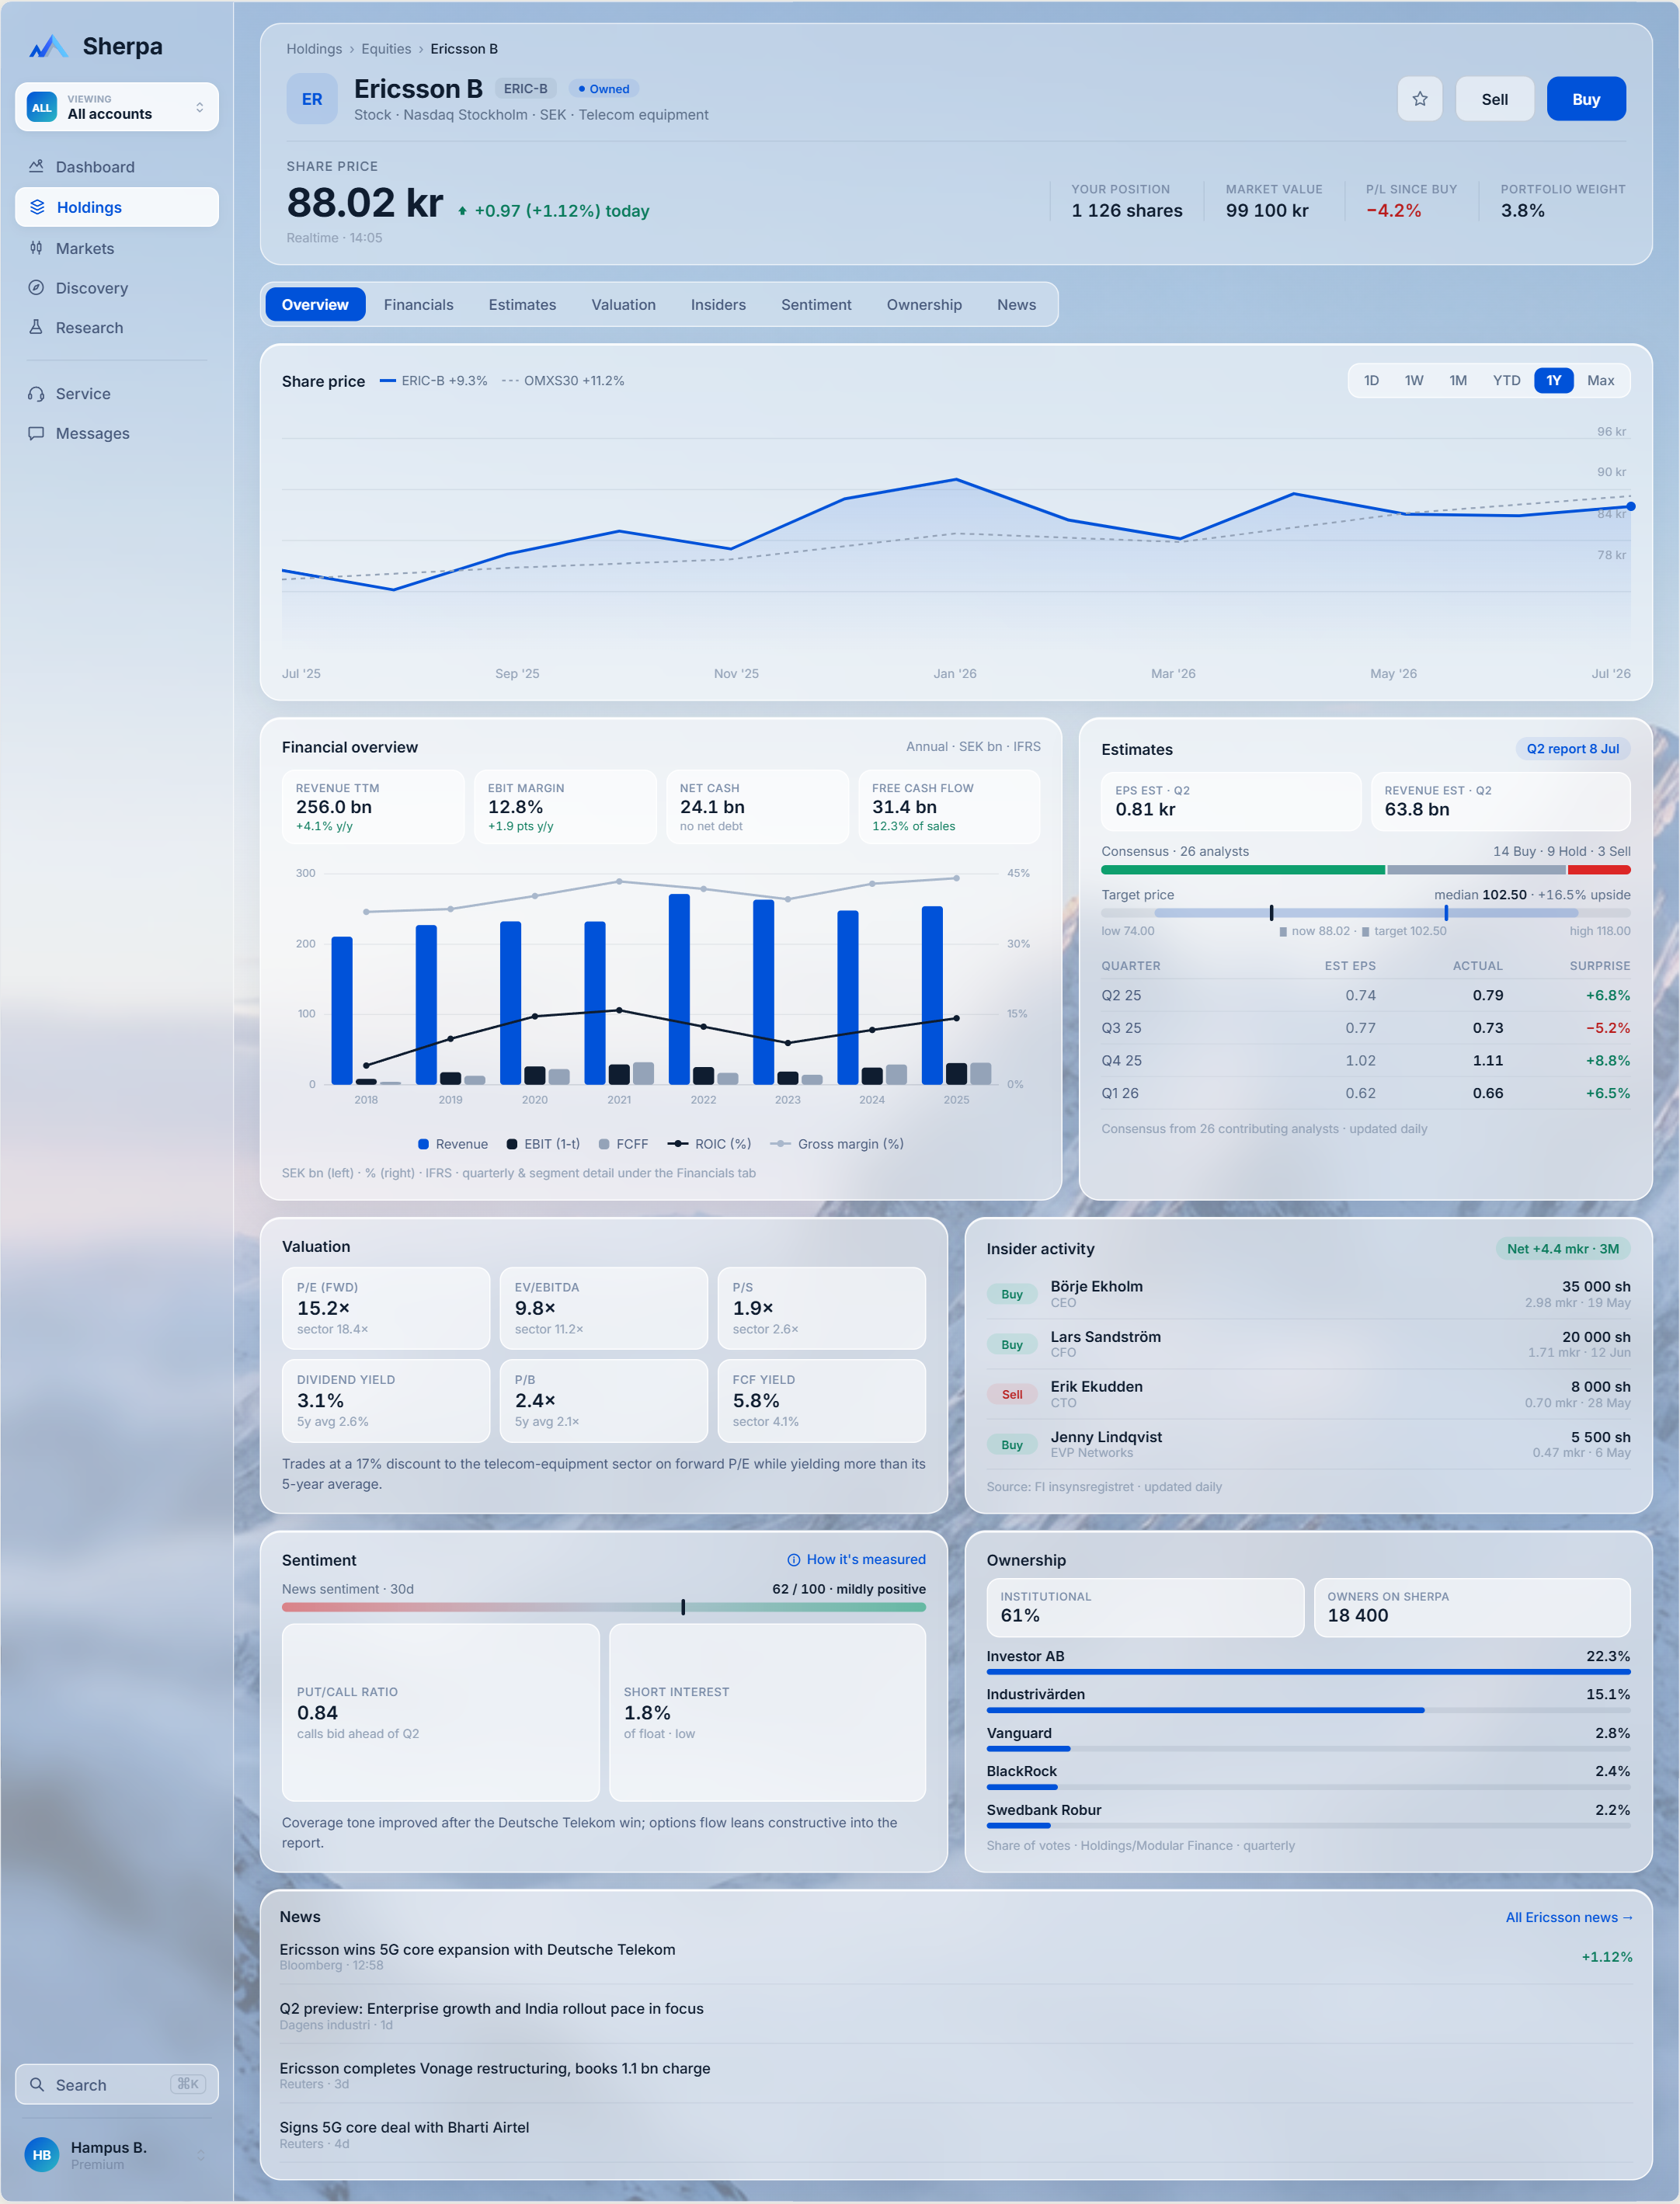Set chart range to 1D
The height and width of the screenshot is (2204, 1680).
coord(1371,381)
